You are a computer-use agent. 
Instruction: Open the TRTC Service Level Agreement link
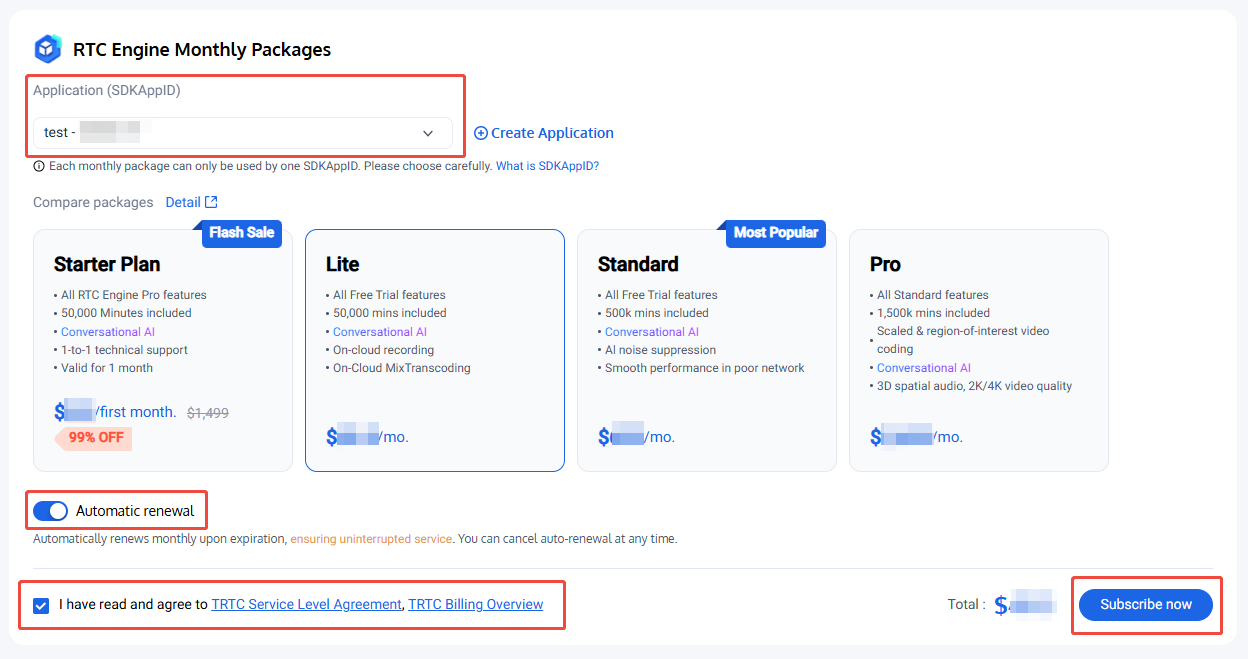click(306, 604)
